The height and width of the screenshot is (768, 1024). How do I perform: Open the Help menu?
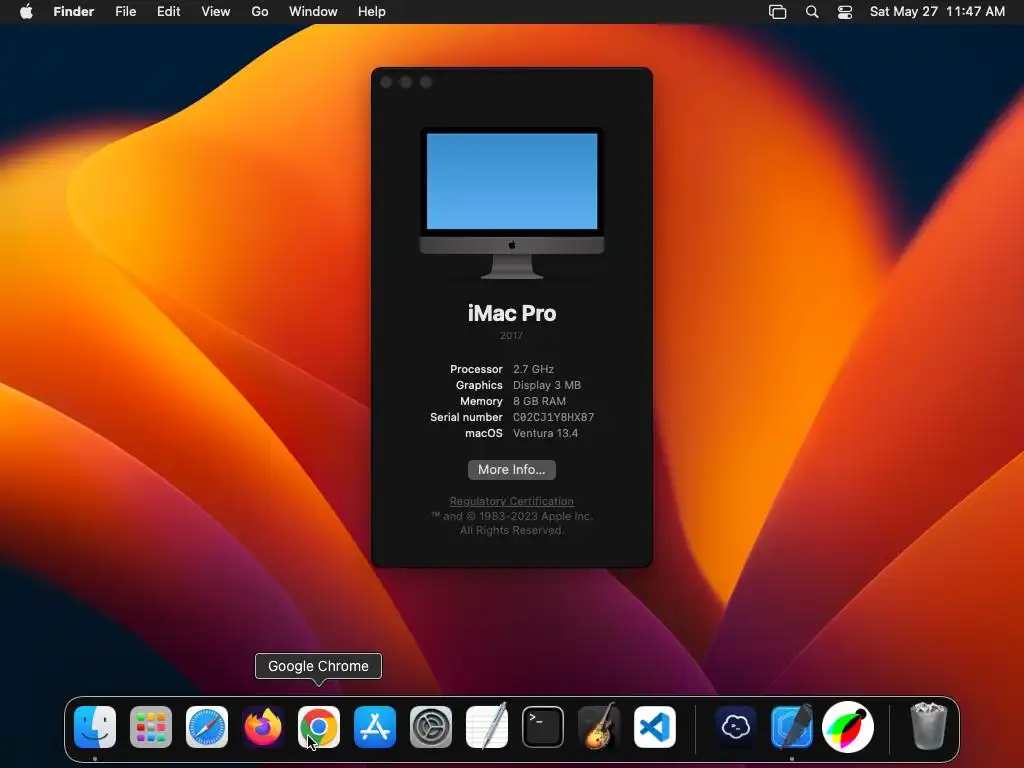372,12
